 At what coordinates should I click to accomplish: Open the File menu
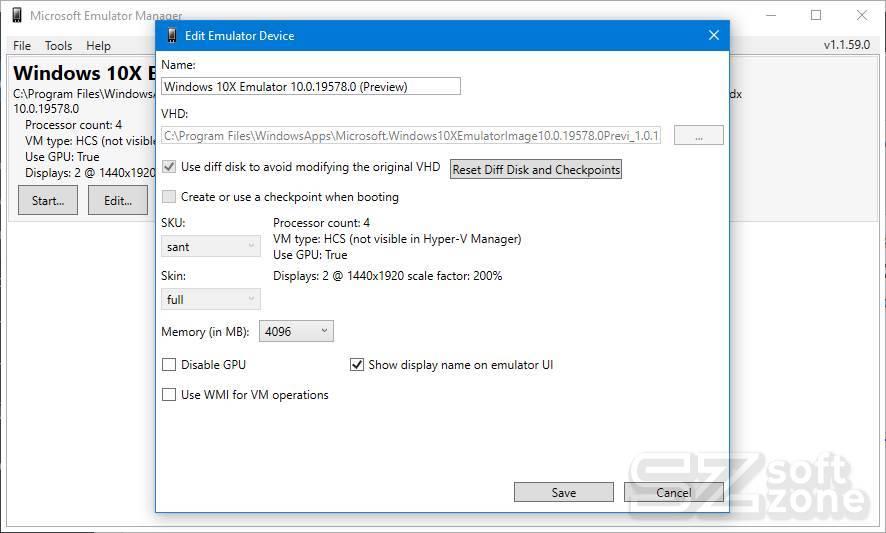click(x=22, y=46)
